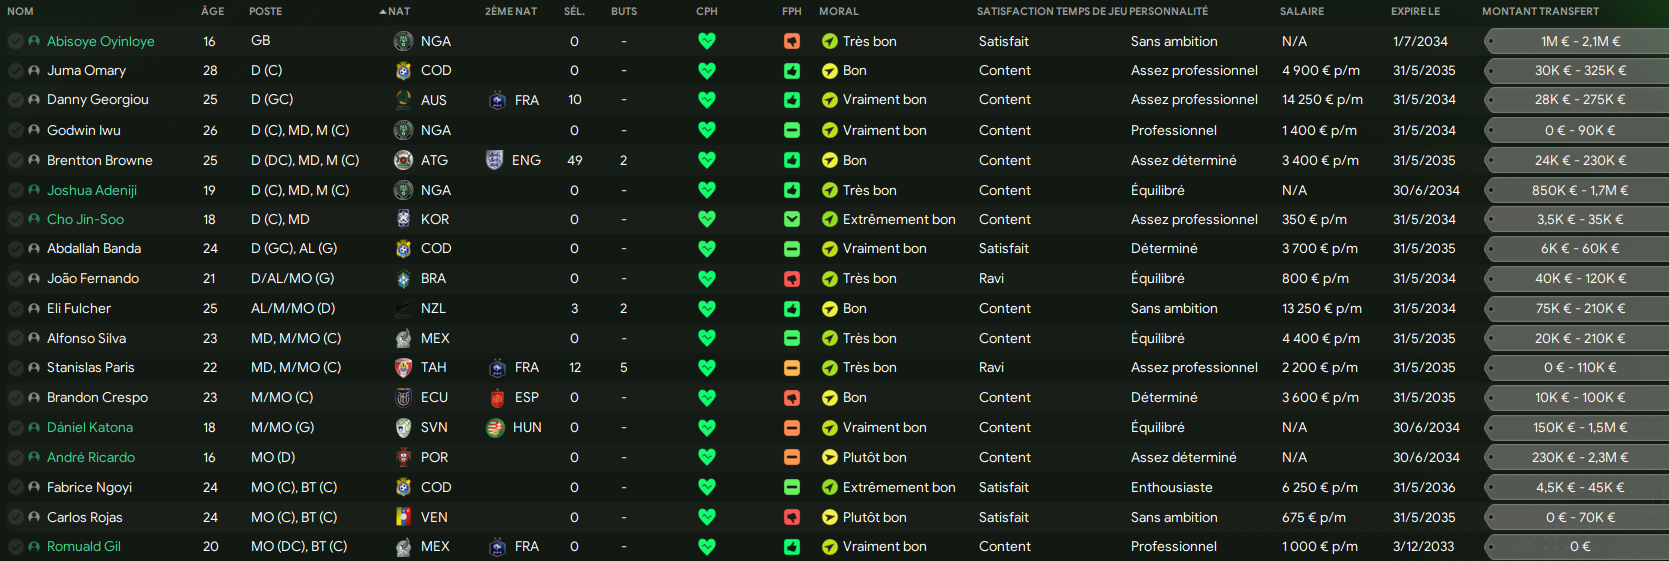Click Danny Georgiou's Australia nation badge
The width and height of the screenshot is (1669, 561).
click(x=403, y=100)
